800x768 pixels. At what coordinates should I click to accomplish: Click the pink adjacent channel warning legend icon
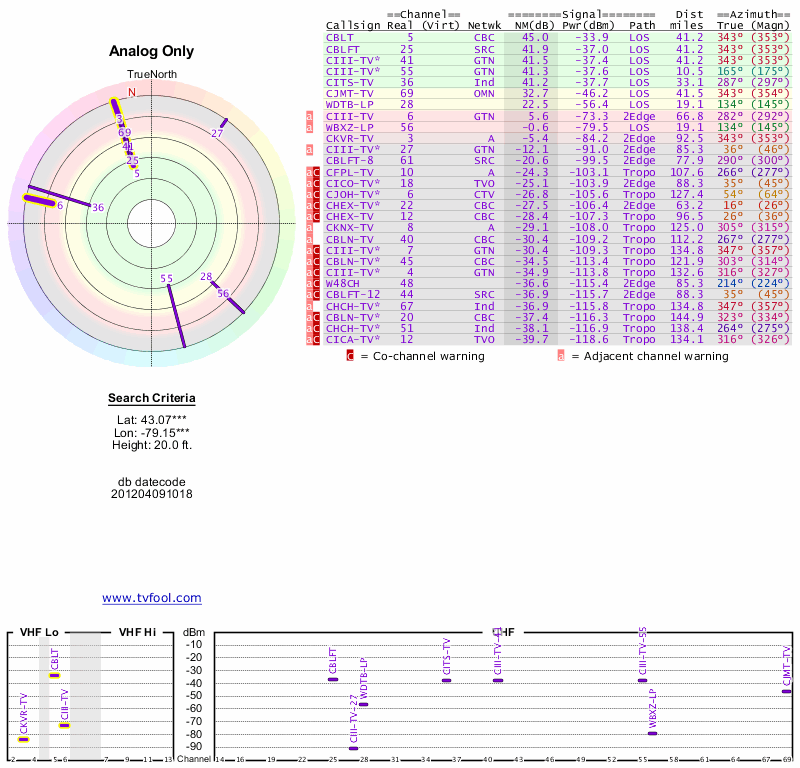(x=561, y=355)
